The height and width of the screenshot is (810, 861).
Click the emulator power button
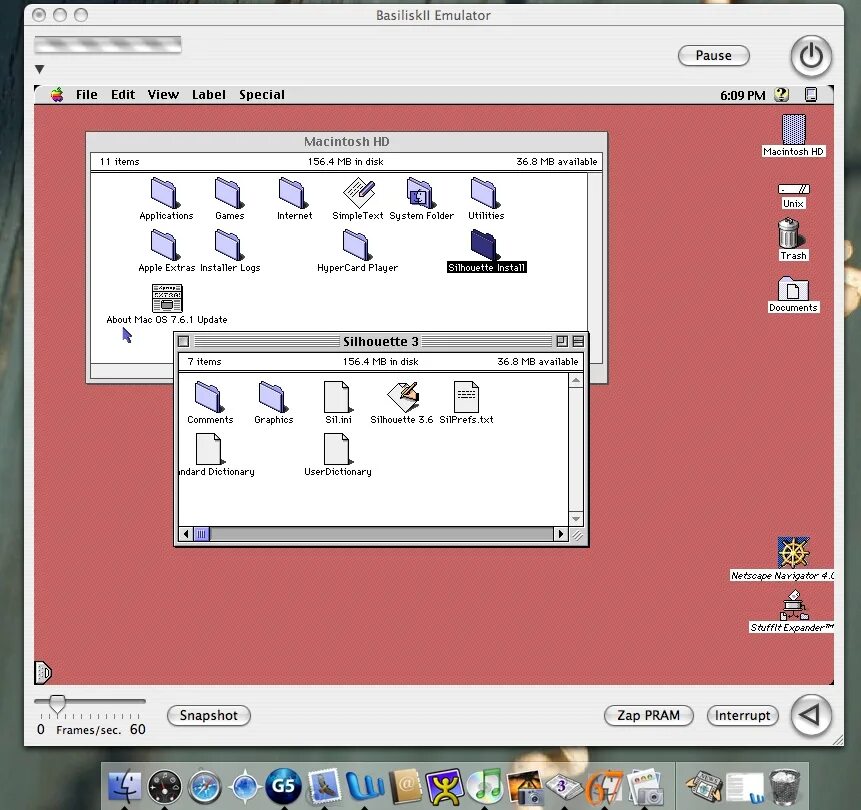pyautogui.click(x=811, y=55)
